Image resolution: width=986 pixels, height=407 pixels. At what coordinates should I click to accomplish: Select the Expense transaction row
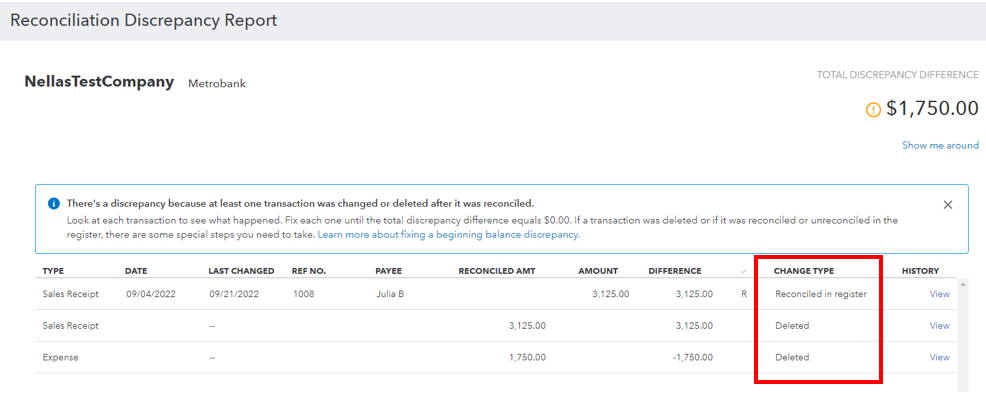tap(60, 357)
